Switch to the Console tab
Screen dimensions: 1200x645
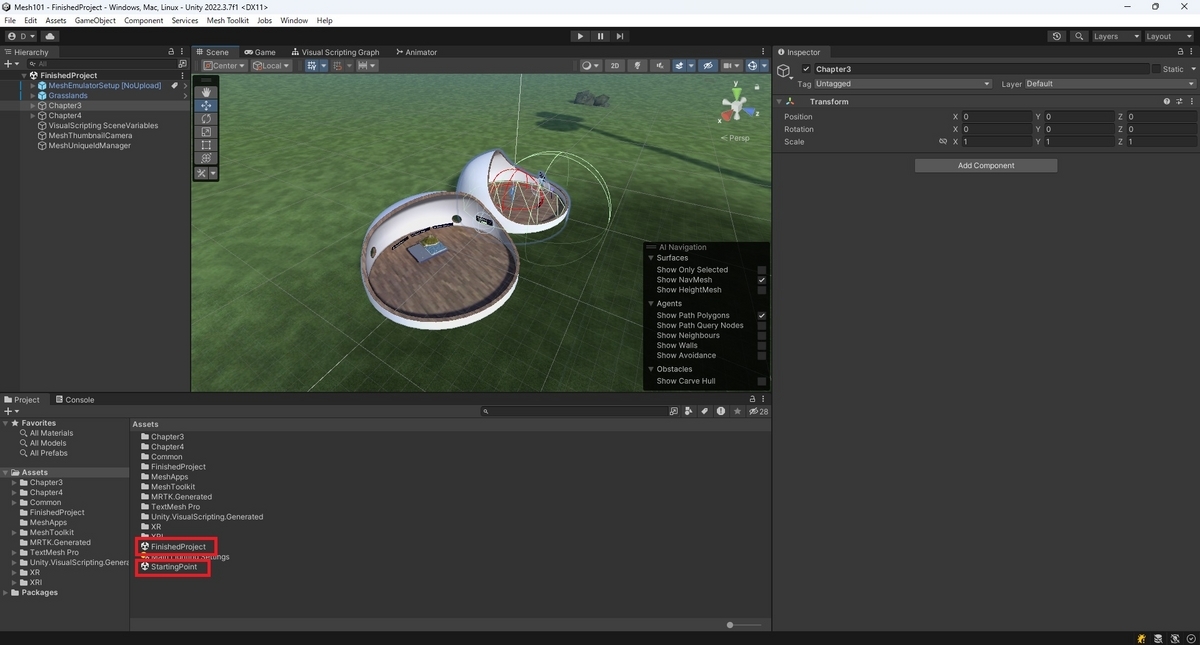tap(74, 399)
